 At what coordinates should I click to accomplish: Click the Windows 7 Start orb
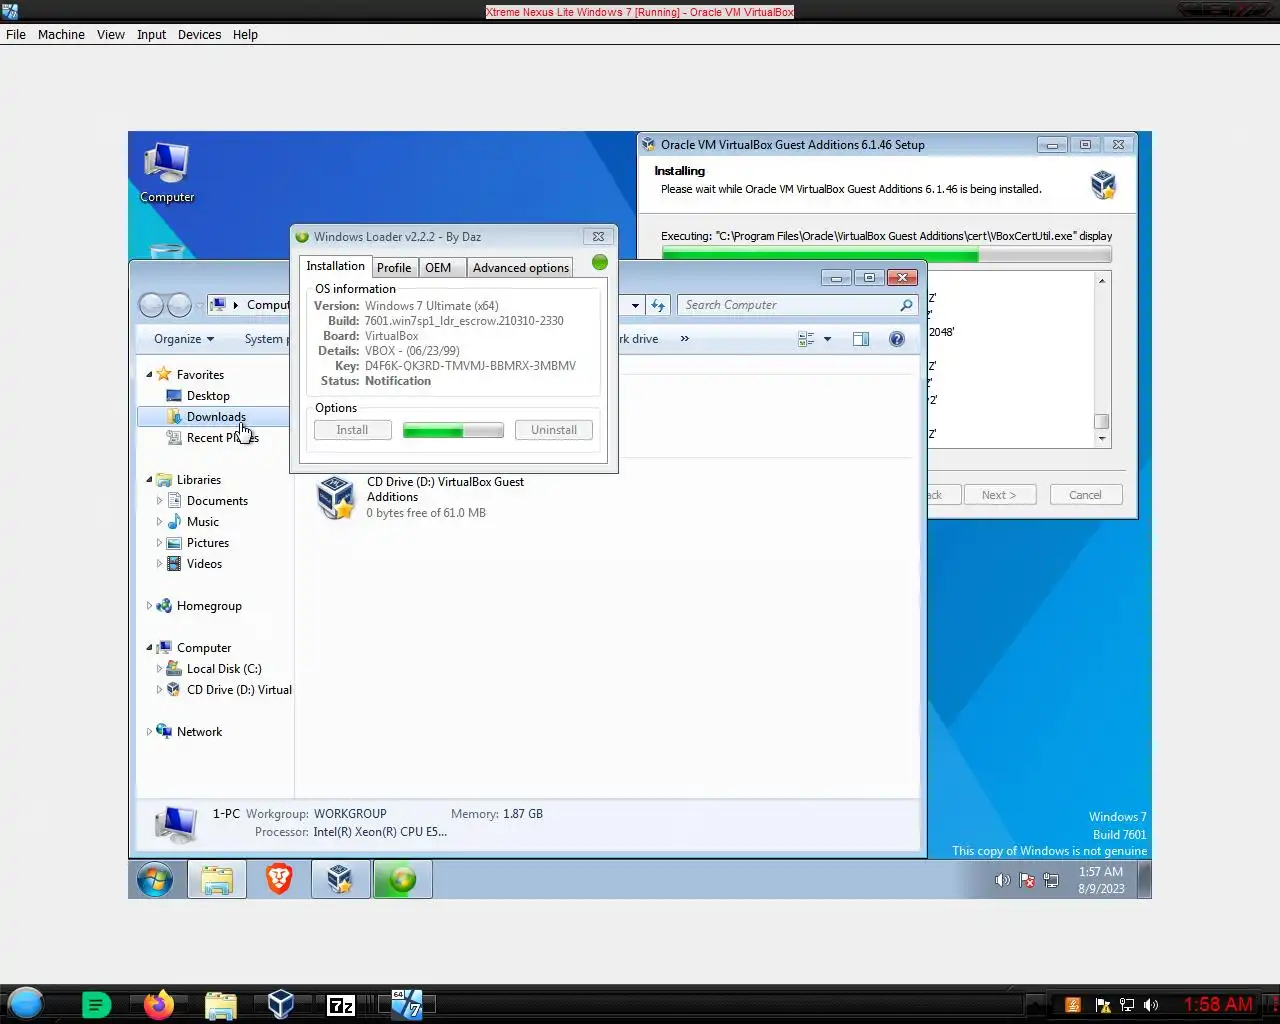[x=155, y=880]
